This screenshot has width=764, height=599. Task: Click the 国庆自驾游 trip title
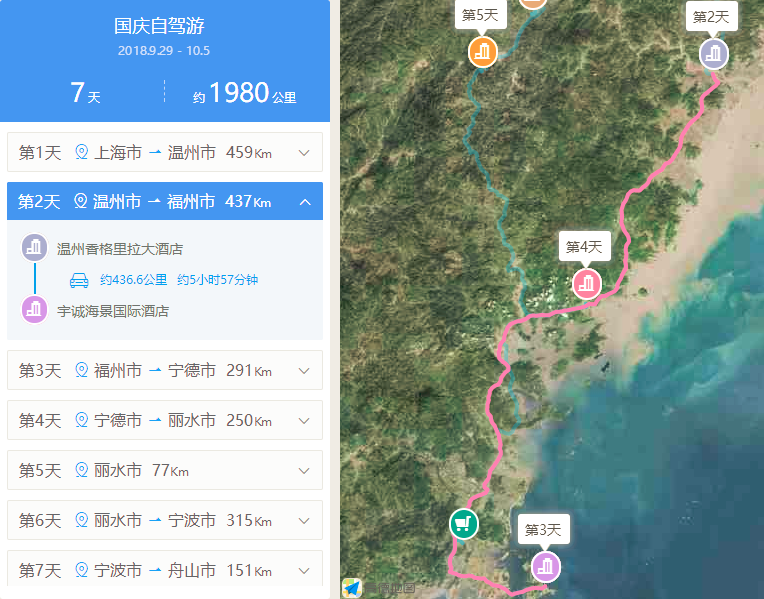click(159, 26)
